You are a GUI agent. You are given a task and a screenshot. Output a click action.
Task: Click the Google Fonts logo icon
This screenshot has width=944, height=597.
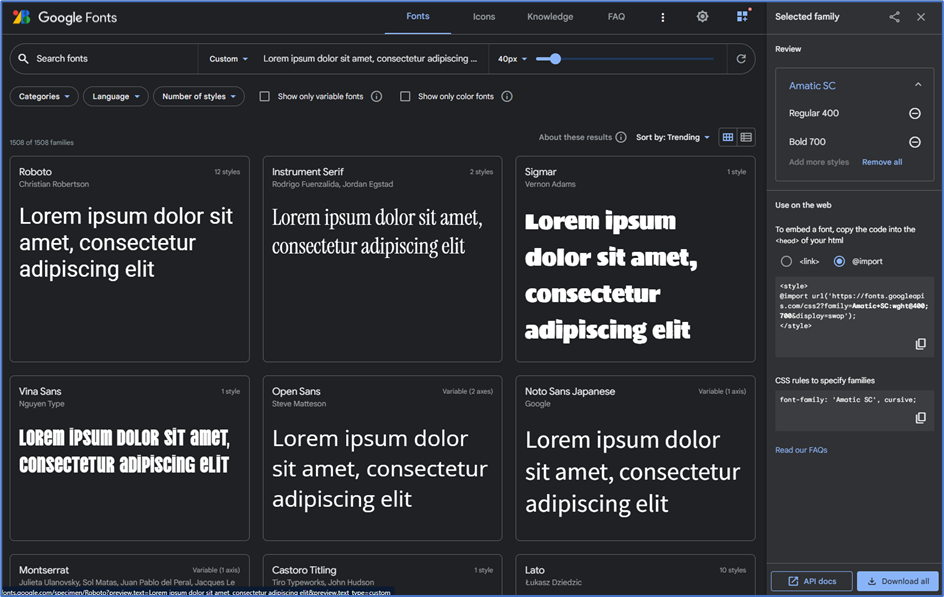click(22, 17)
